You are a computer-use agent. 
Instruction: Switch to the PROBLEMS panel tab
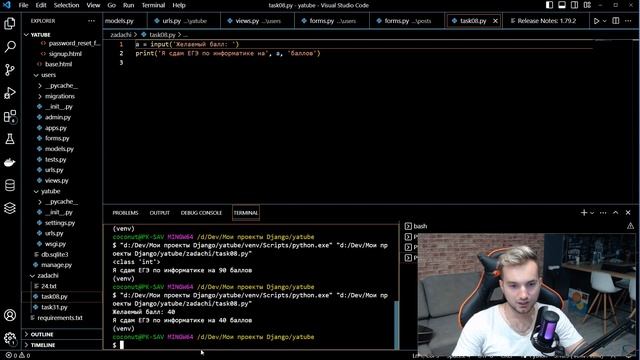pyautogui.click(x=125, y=213)
